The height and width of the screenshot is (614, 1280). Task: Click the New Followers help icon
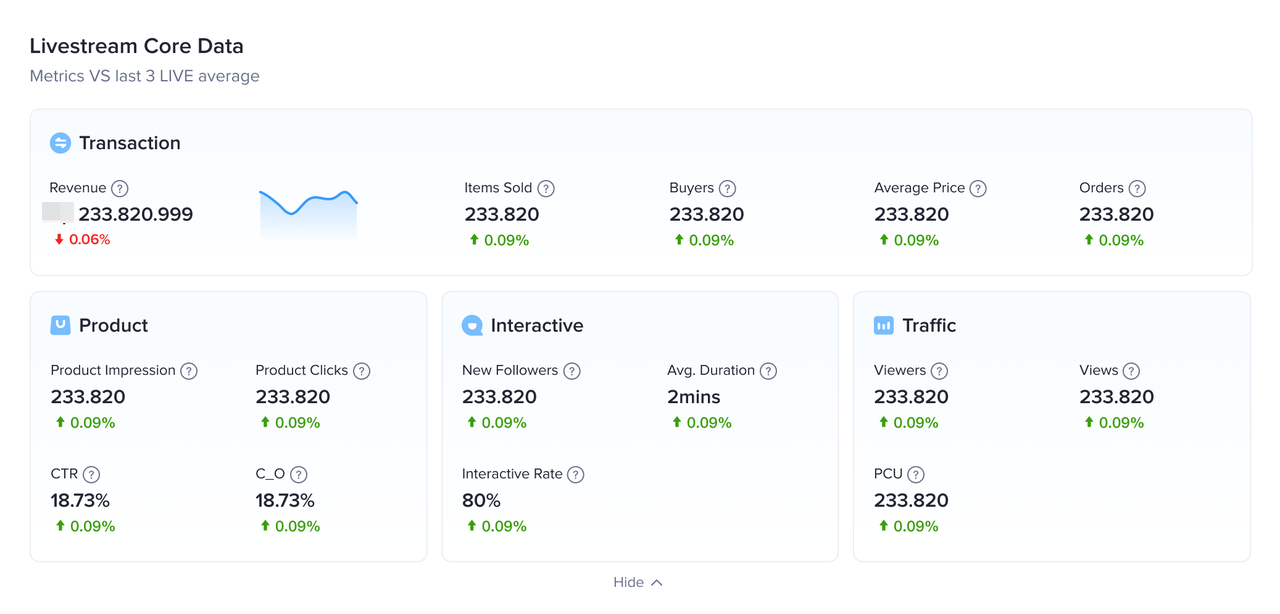[x=572, y=371]
